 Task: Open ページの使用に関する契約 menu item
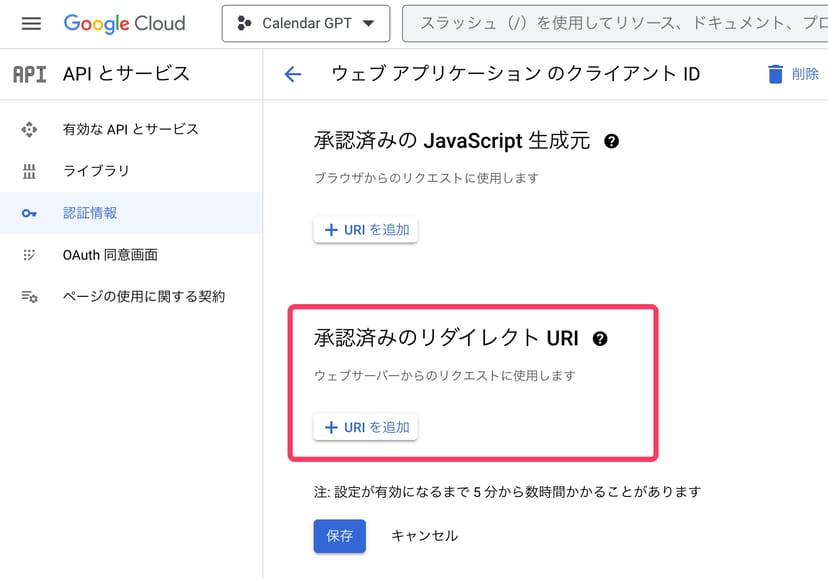[x=143, y=297]
